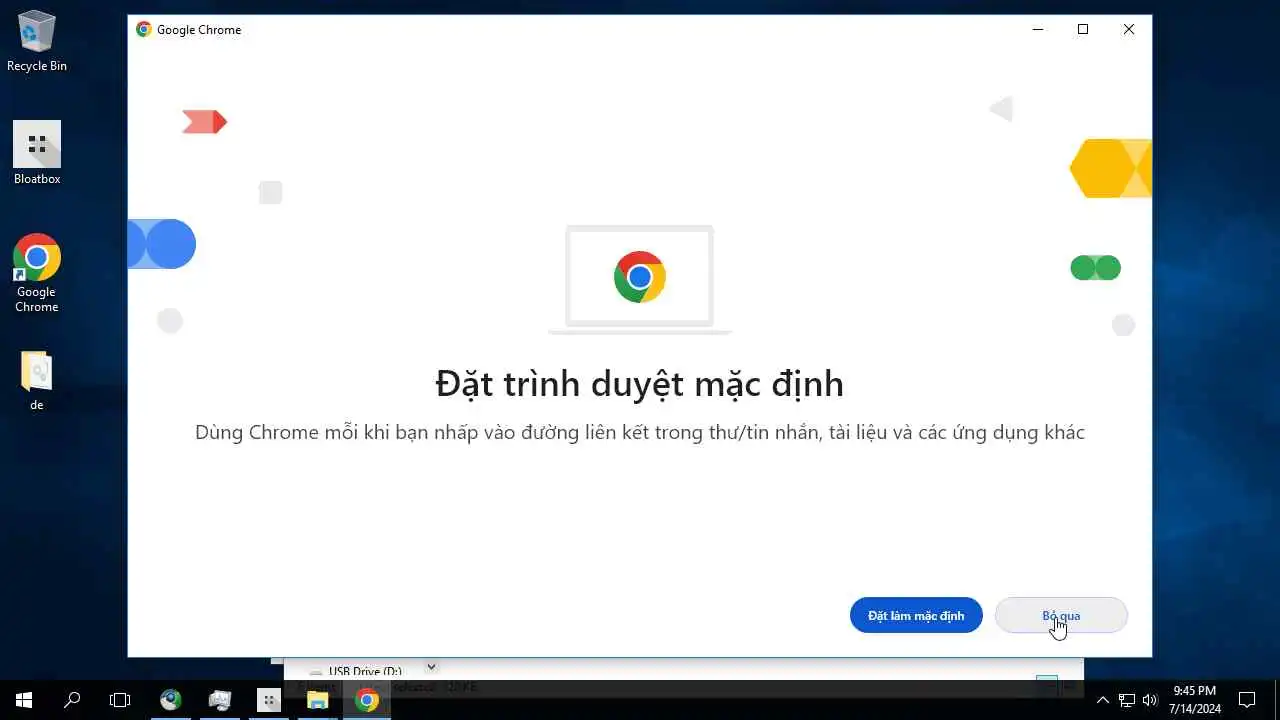Click the "Đặt làm mặc định" button
Screen dimensions: 1280x720
point(916,615)
